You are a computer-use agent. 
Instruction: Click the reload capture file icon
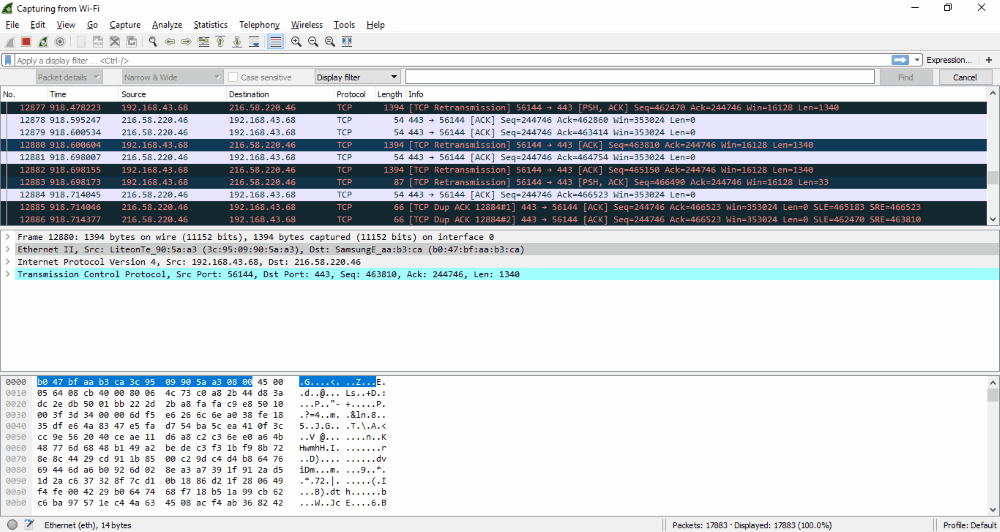tap(131, 41)
